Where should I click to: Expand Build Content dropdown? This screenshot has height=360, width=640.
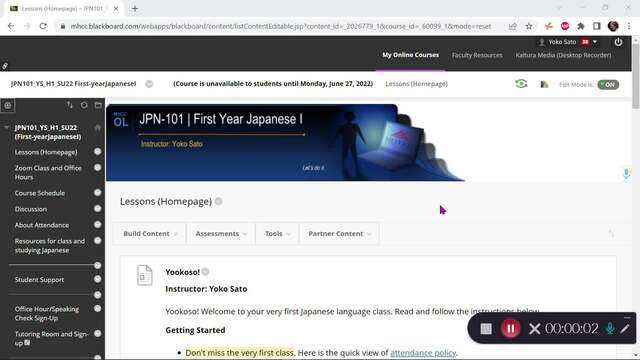point(150,233)
